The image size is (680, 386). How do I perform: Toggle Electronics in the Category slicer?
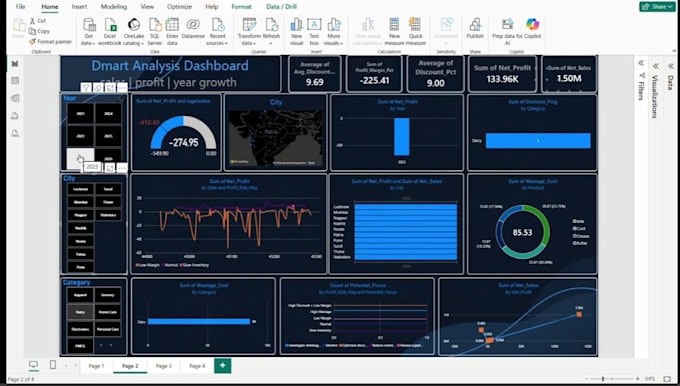[80, 329]
